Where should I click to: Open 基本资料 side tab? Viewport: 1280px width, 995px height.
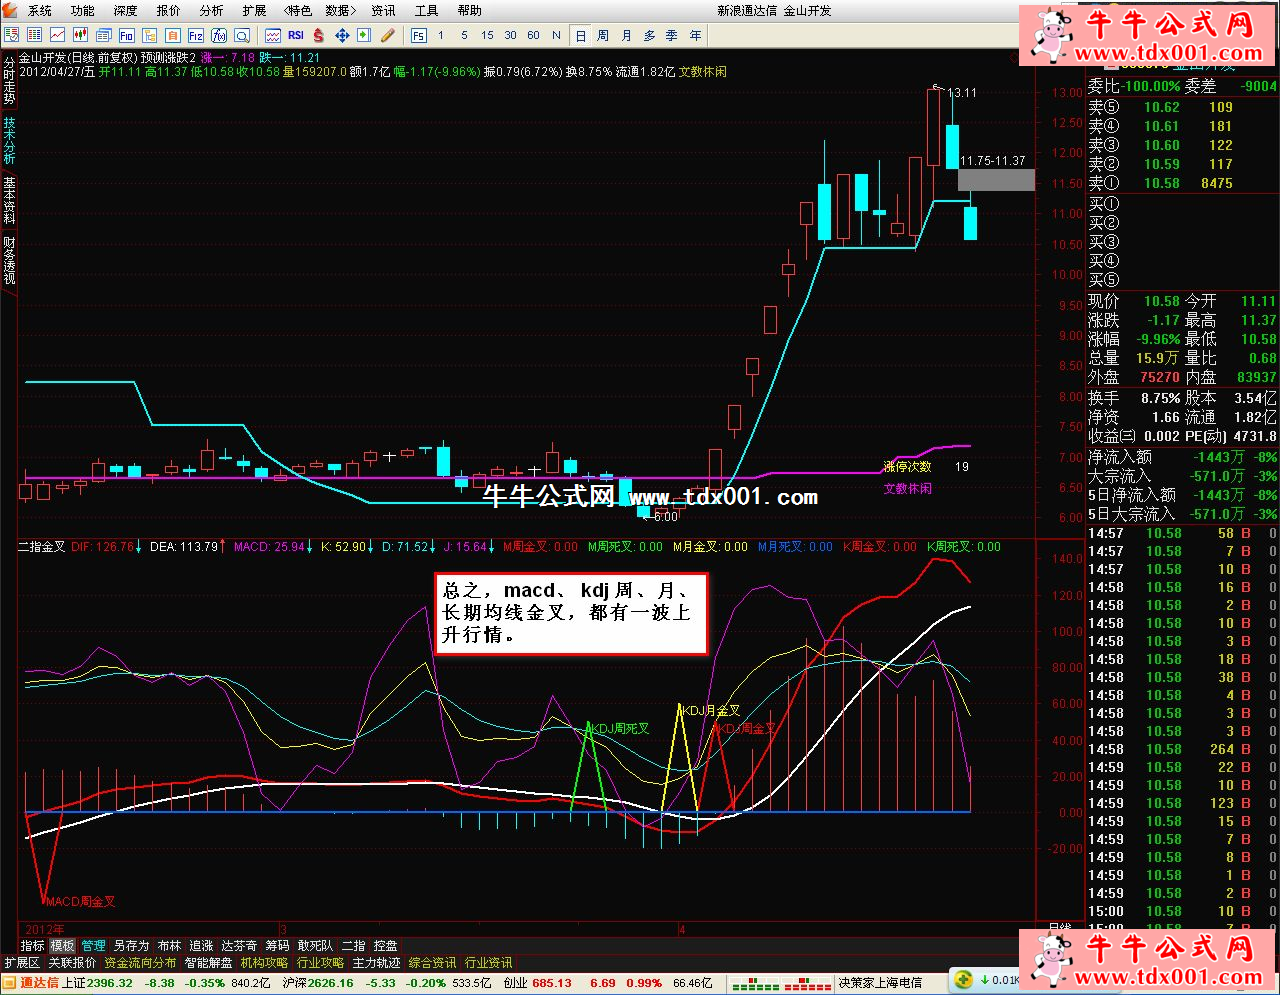point(9,200)
